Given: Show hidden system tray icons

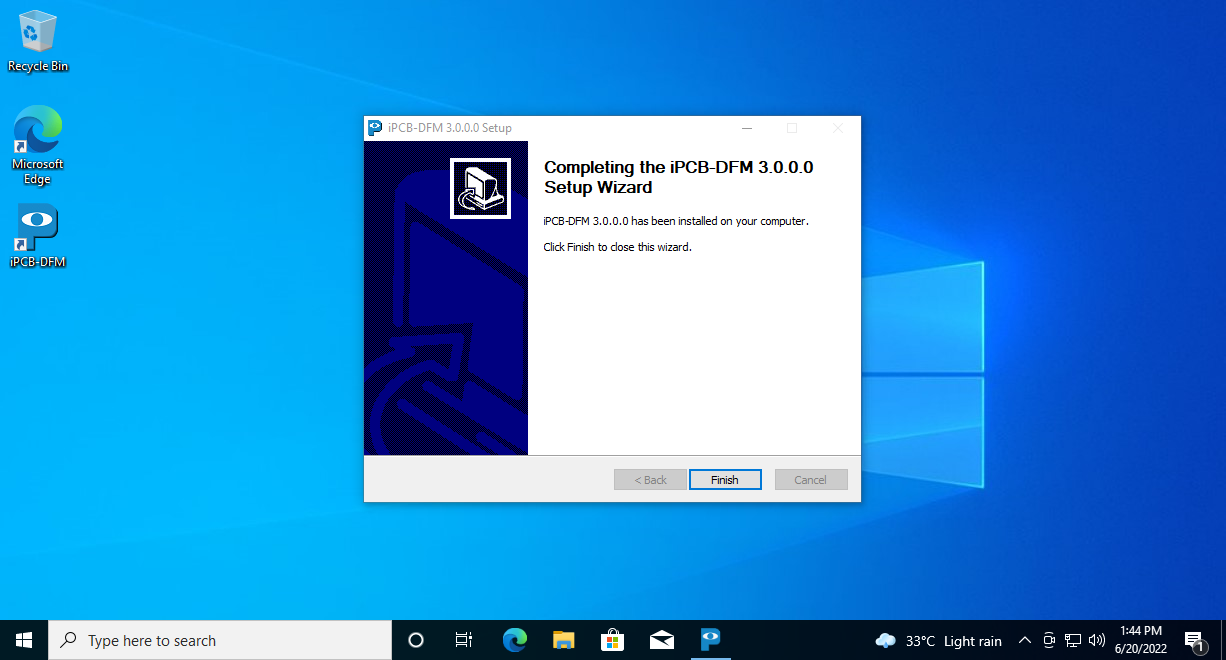Looking at the screenshot, I should pos(1024,640).
